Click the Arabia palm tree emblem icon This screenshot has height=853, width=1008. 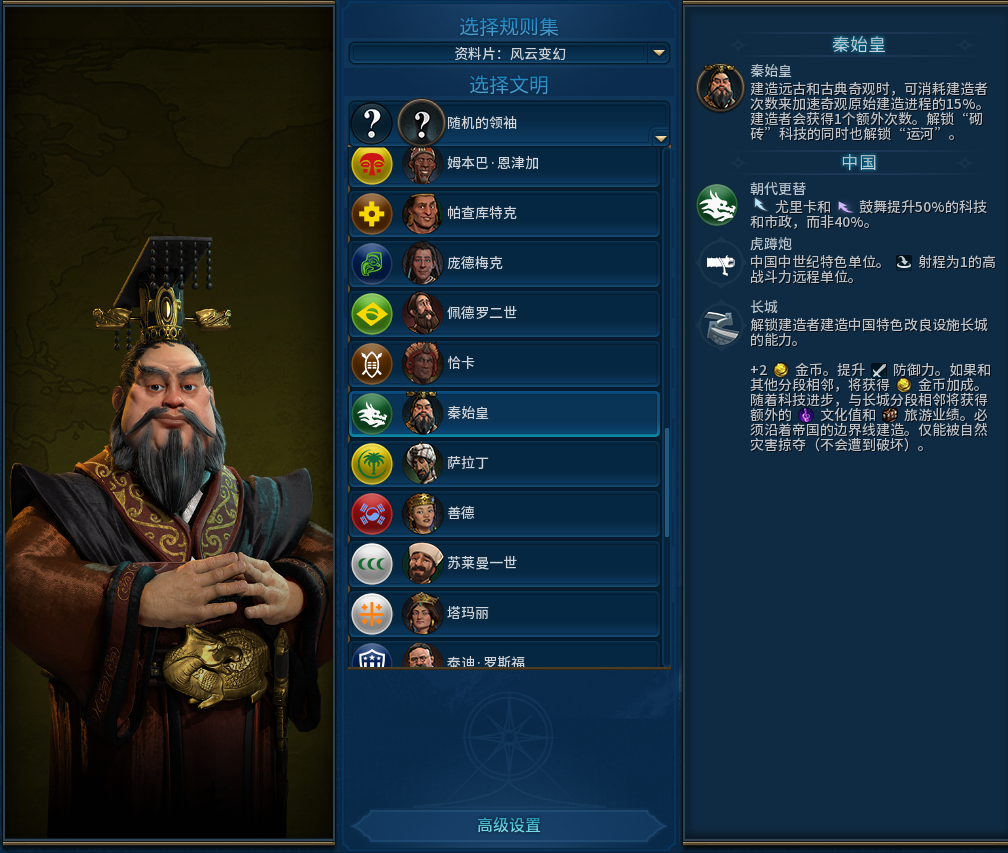point(372,463)
